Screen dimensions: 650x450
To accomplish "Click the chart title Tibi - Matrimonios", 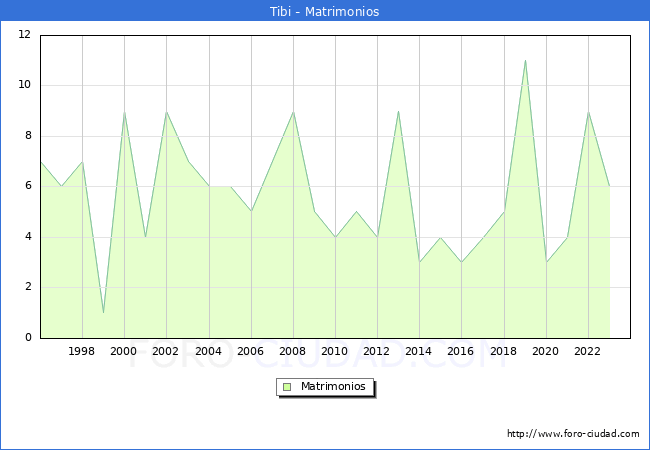I will tap(325, 12).
